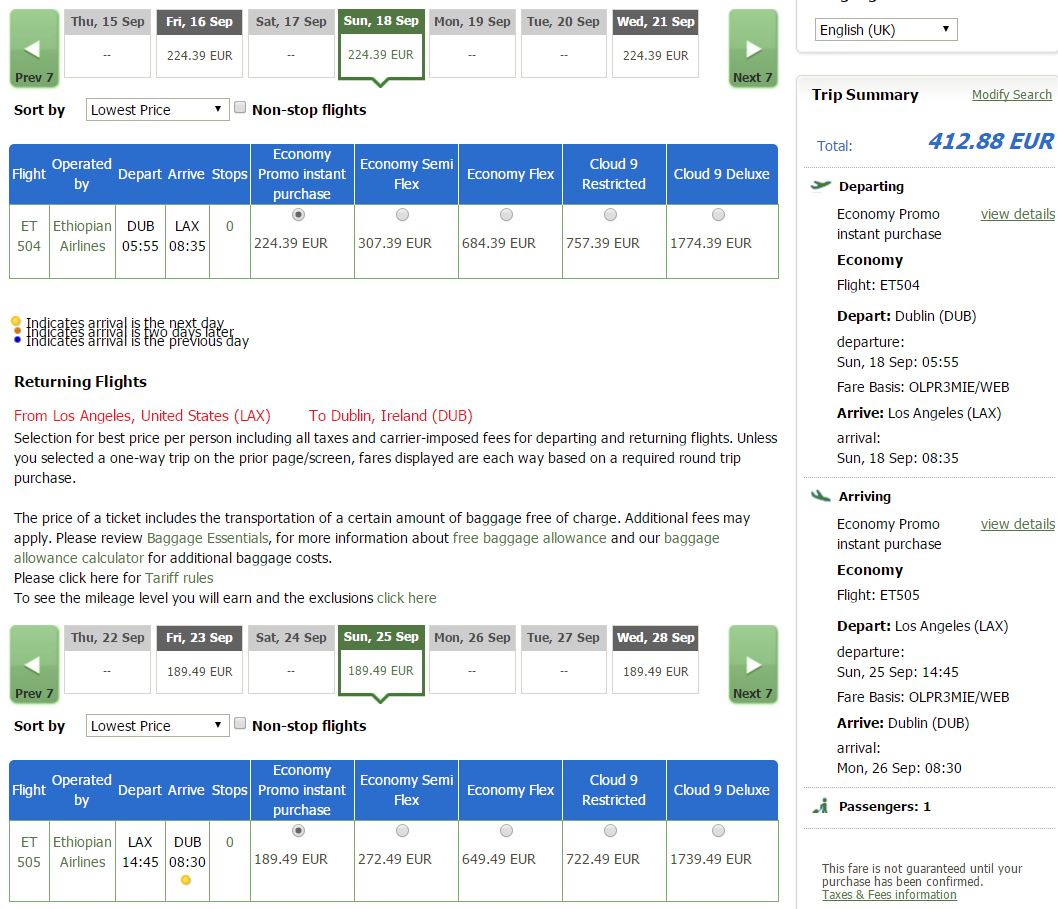This screenshot has width=1058, height=909.
Task: Click the yellow next-day arrival dot on ET 505
Action: [186, 880]
